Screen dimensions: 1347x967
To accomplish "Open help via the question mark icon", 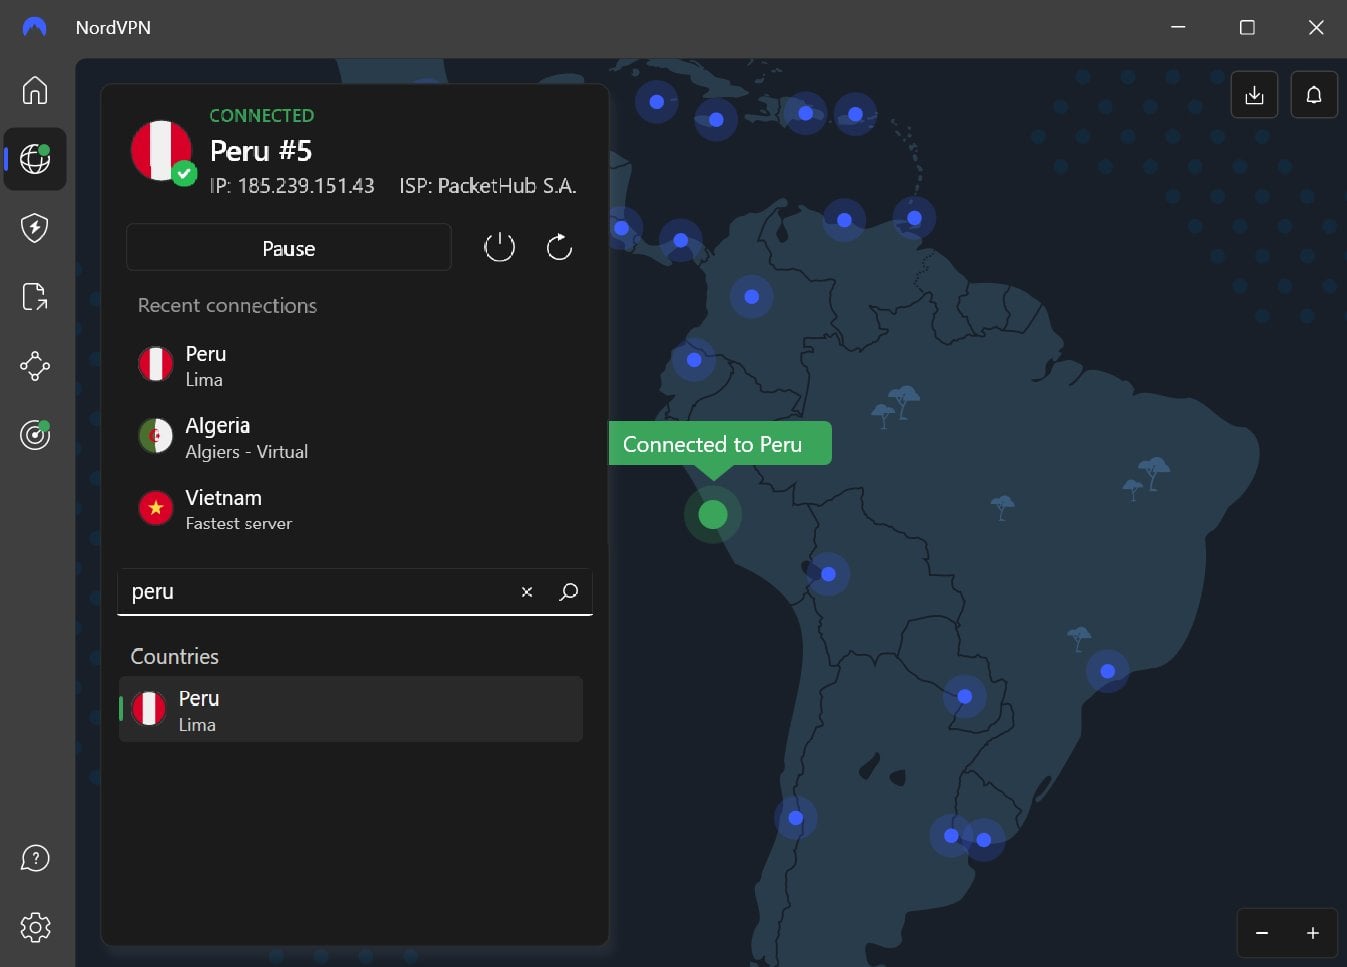I will coord(35,858).
